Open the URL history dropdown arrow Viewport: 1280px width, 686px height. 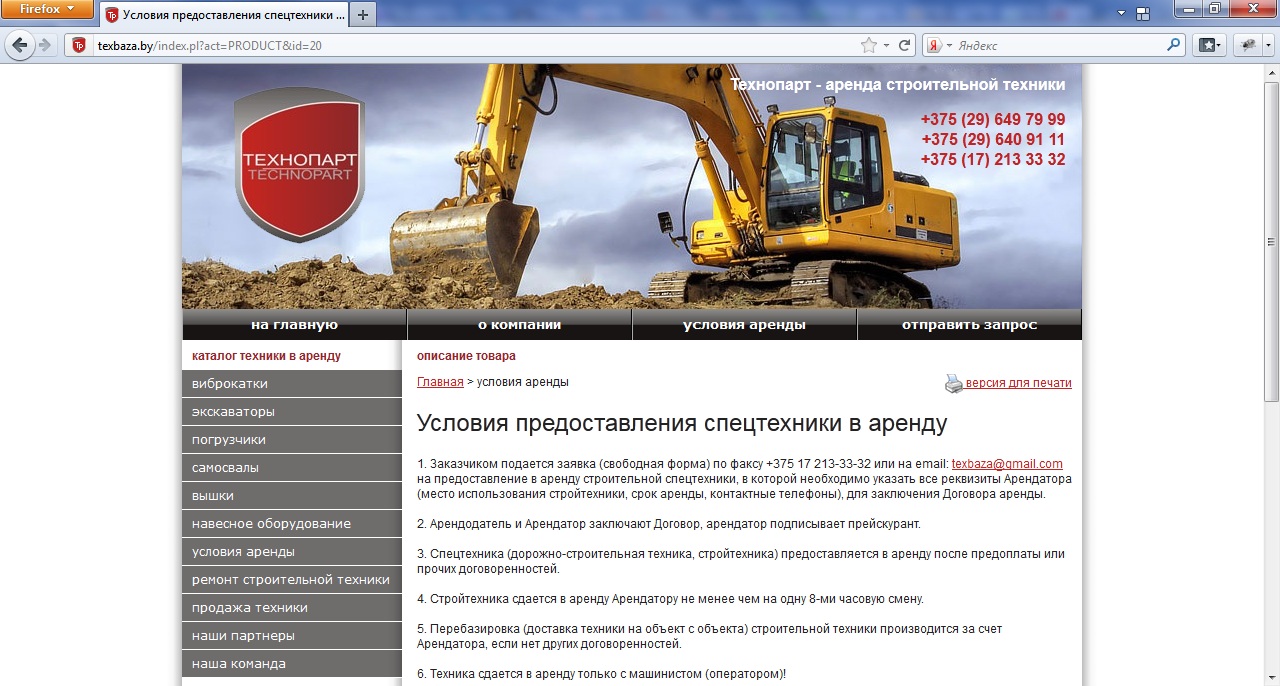887,46
